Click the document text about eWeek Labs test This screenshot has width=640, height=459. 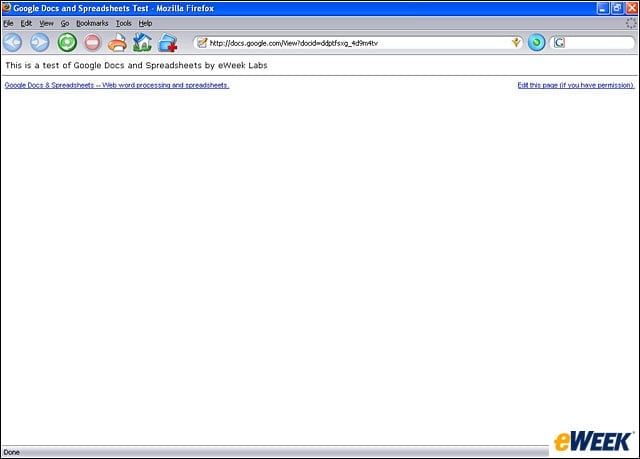136,65
